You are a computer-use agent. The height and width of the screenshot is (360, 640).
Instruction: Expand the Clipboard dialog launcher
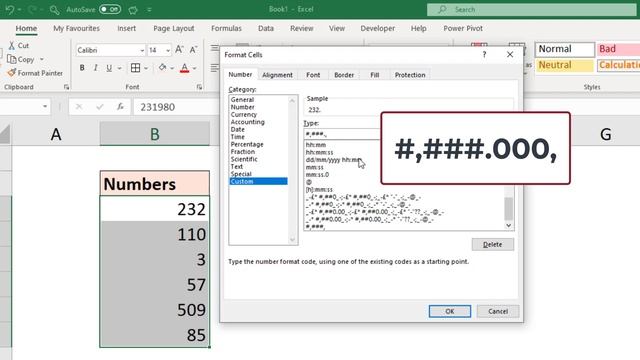[66, 87]
